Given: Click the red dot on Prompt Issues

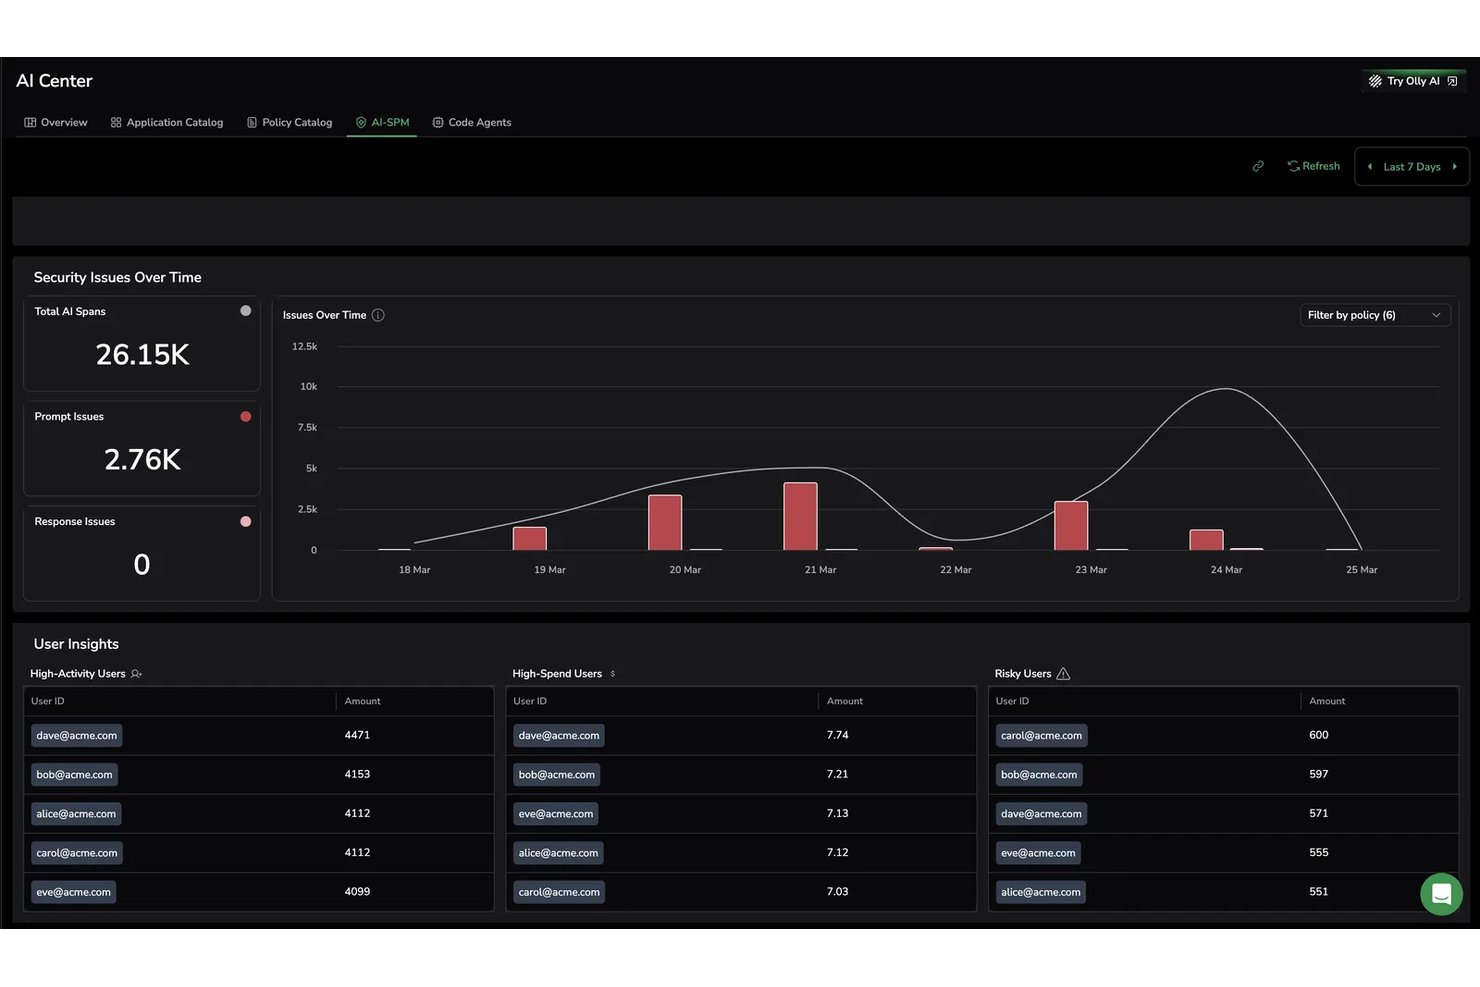Looking at the screenshot, I should pos(246,416).
